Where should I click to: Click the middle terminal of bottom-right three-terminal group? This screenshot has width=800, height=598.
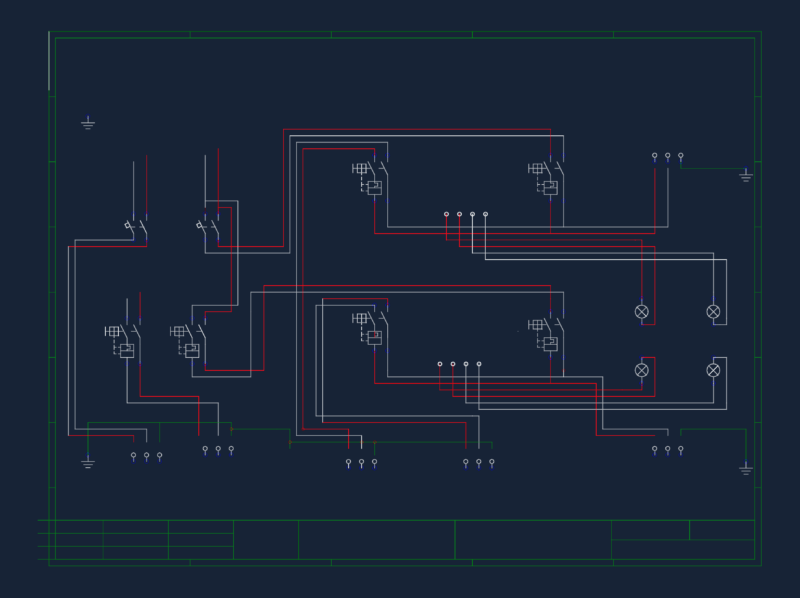[668, 451]
